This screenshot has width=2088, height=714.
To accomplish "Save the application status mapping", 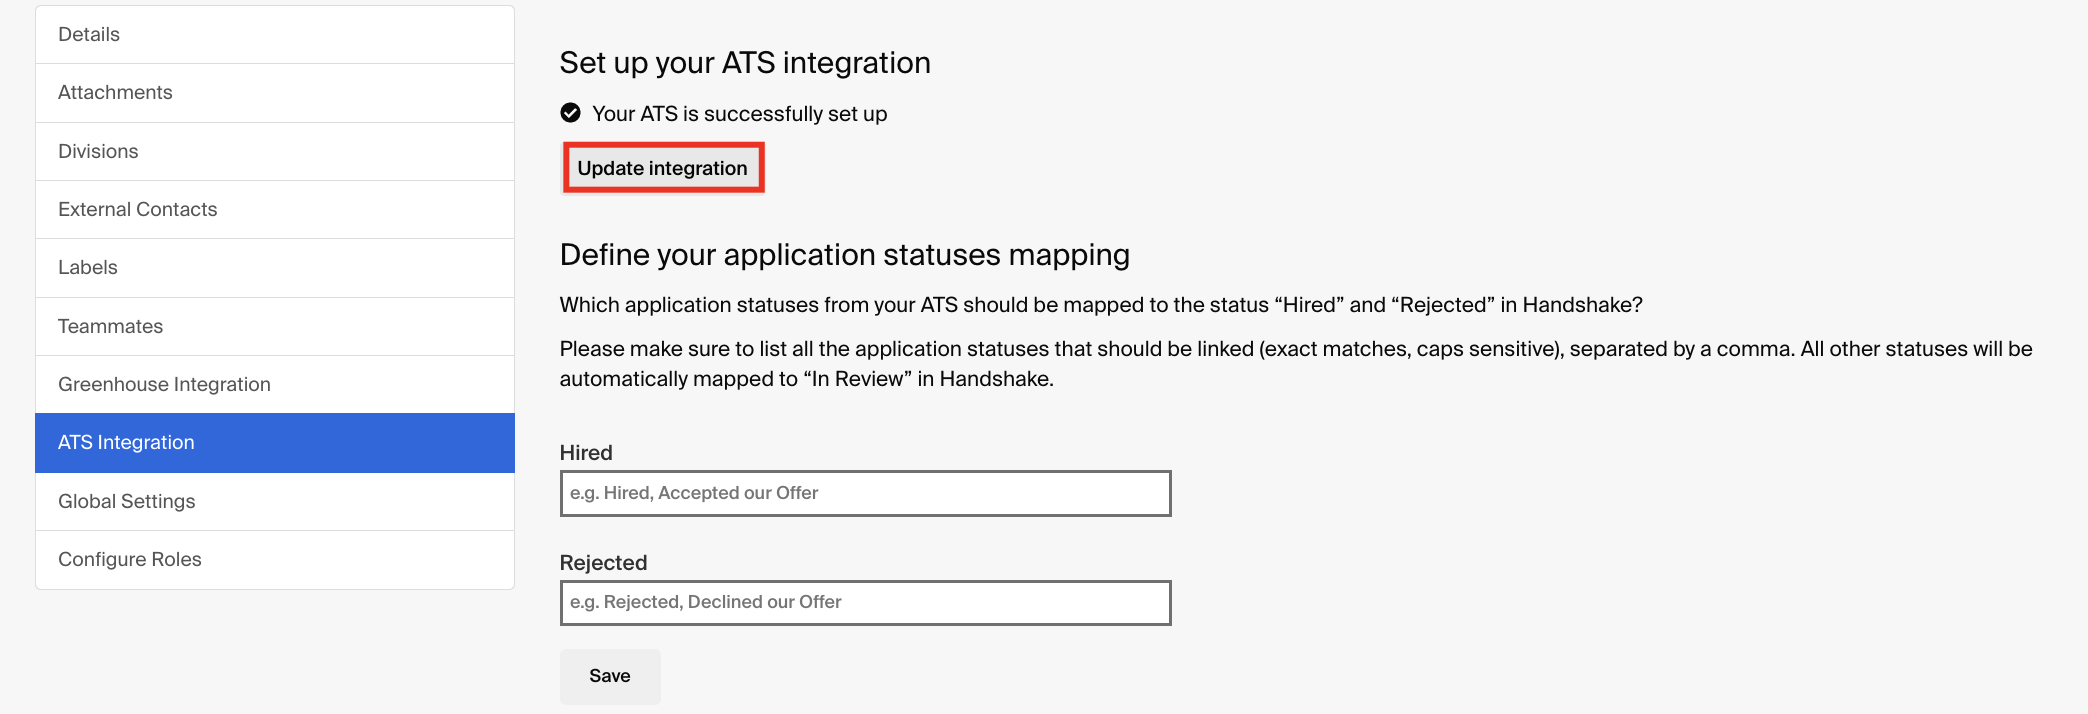I will coord(610,677).
